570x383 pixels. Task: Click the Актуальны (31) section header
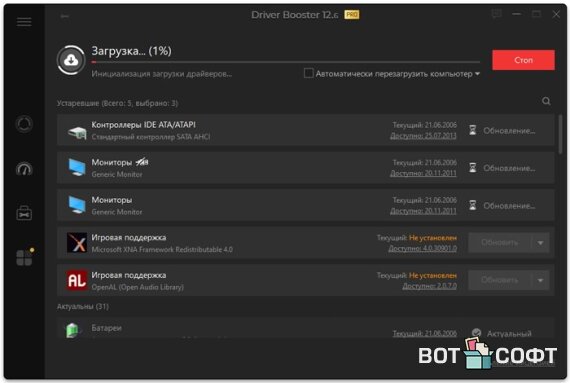point(83,307)
